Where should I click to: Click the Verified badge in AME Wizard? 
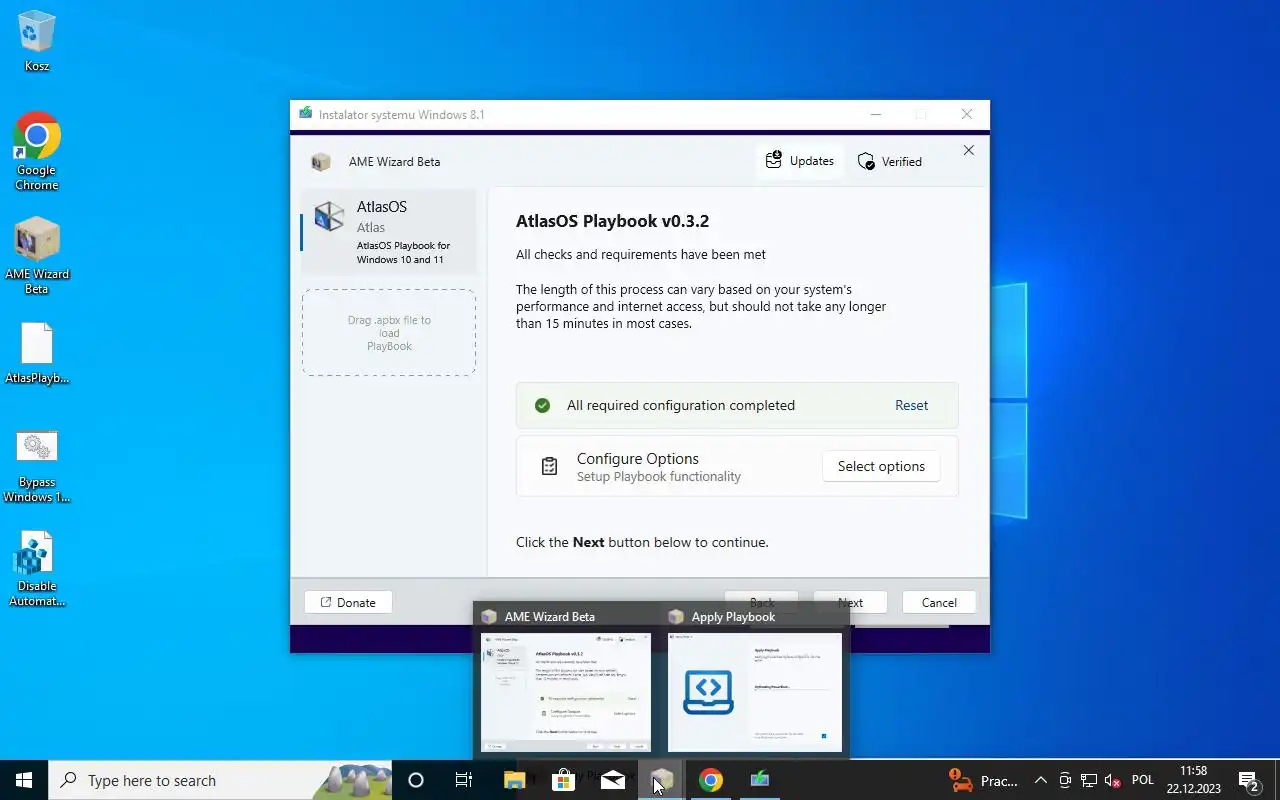[x=890, y=161]
